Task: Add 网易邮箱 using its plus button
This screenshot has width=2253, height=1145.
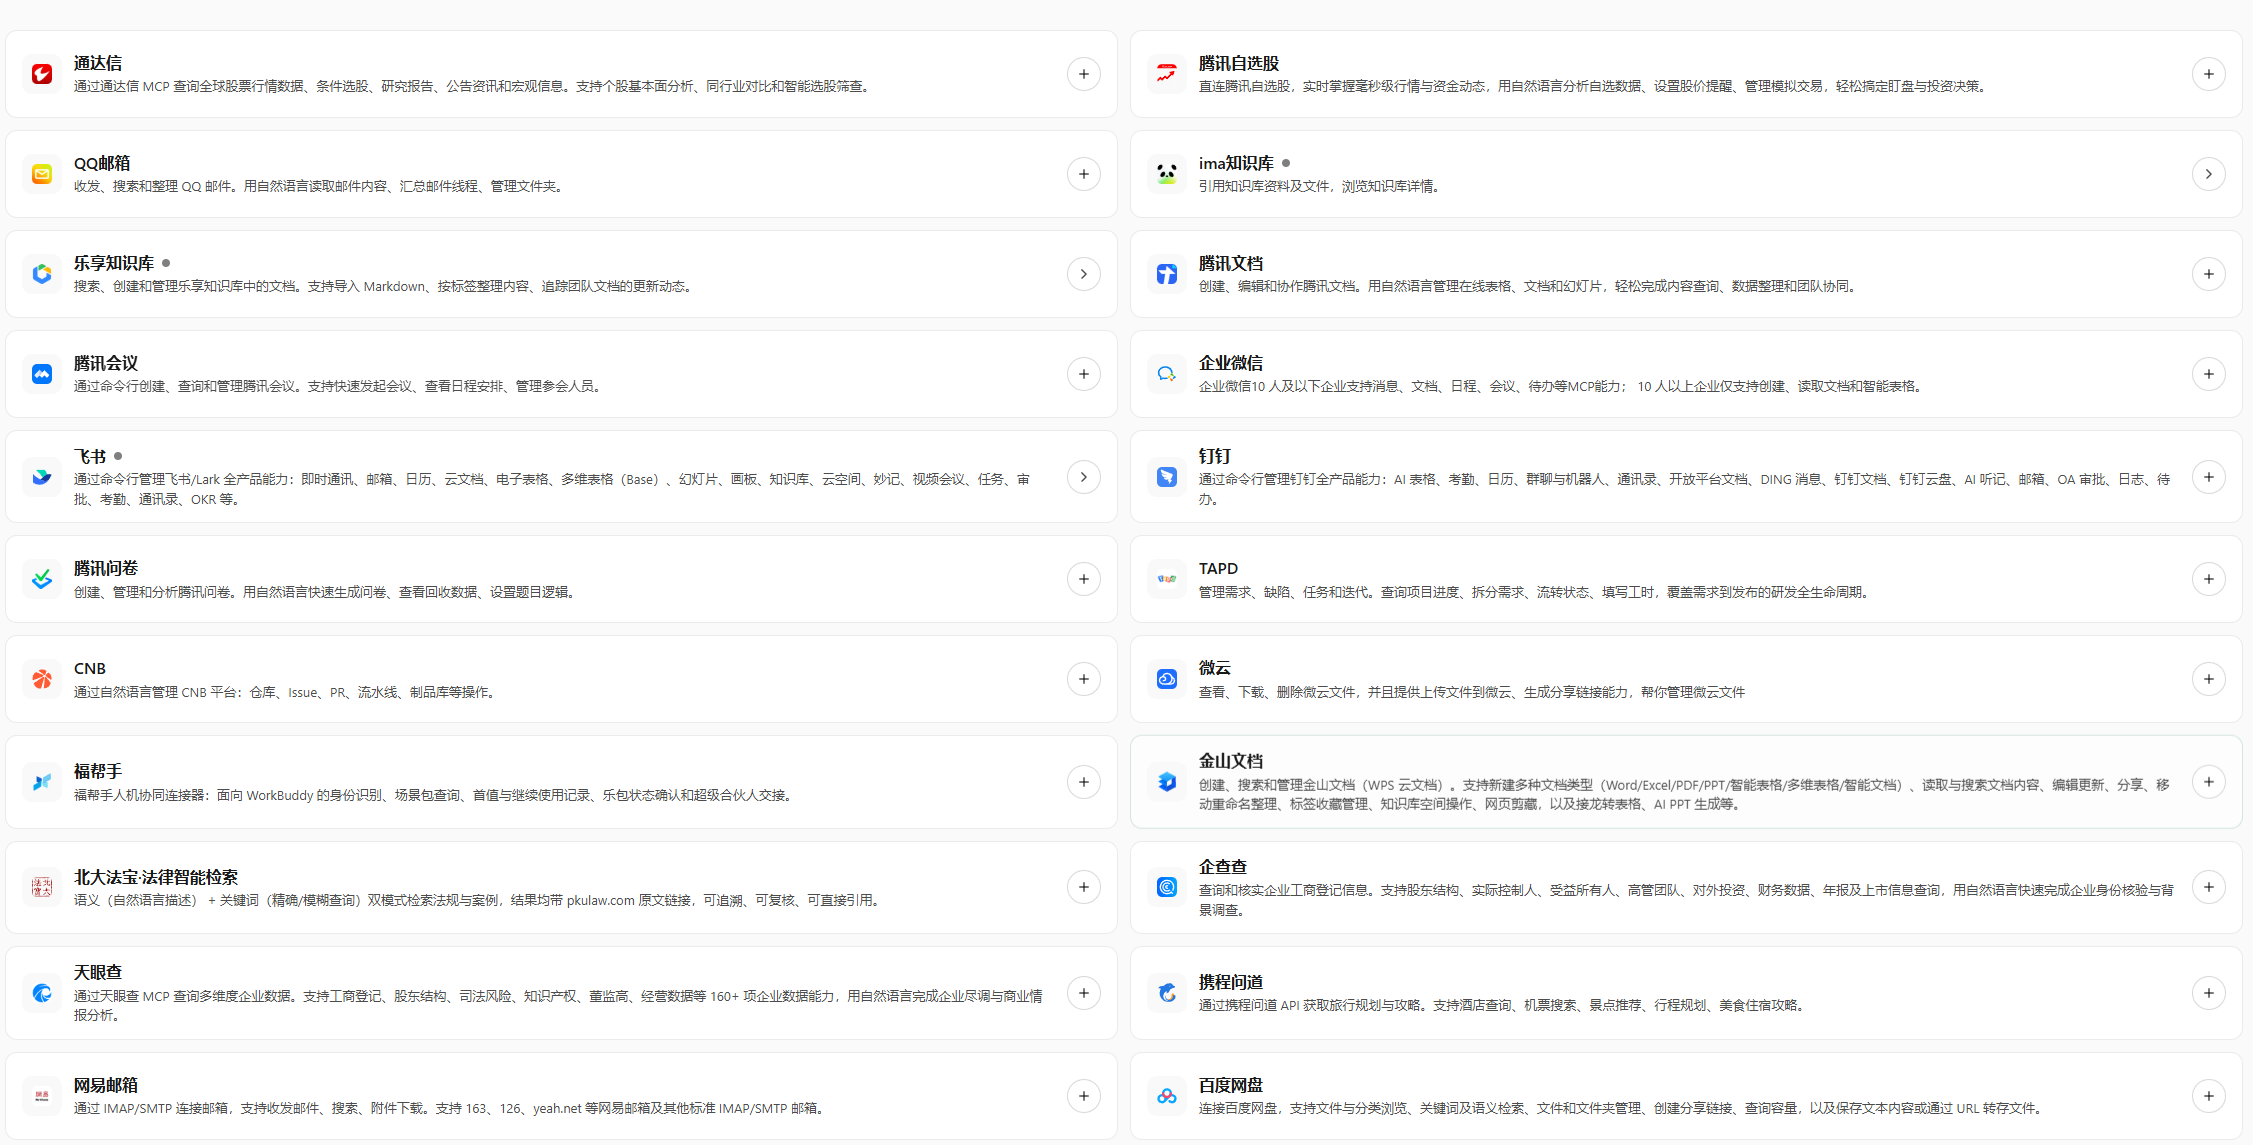Action: coord(1084,1096)
